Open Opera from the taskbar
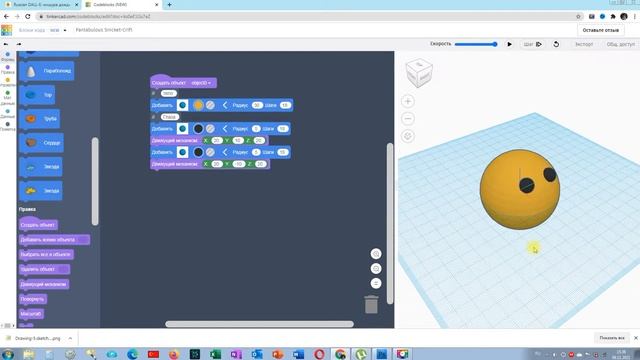 319,354
